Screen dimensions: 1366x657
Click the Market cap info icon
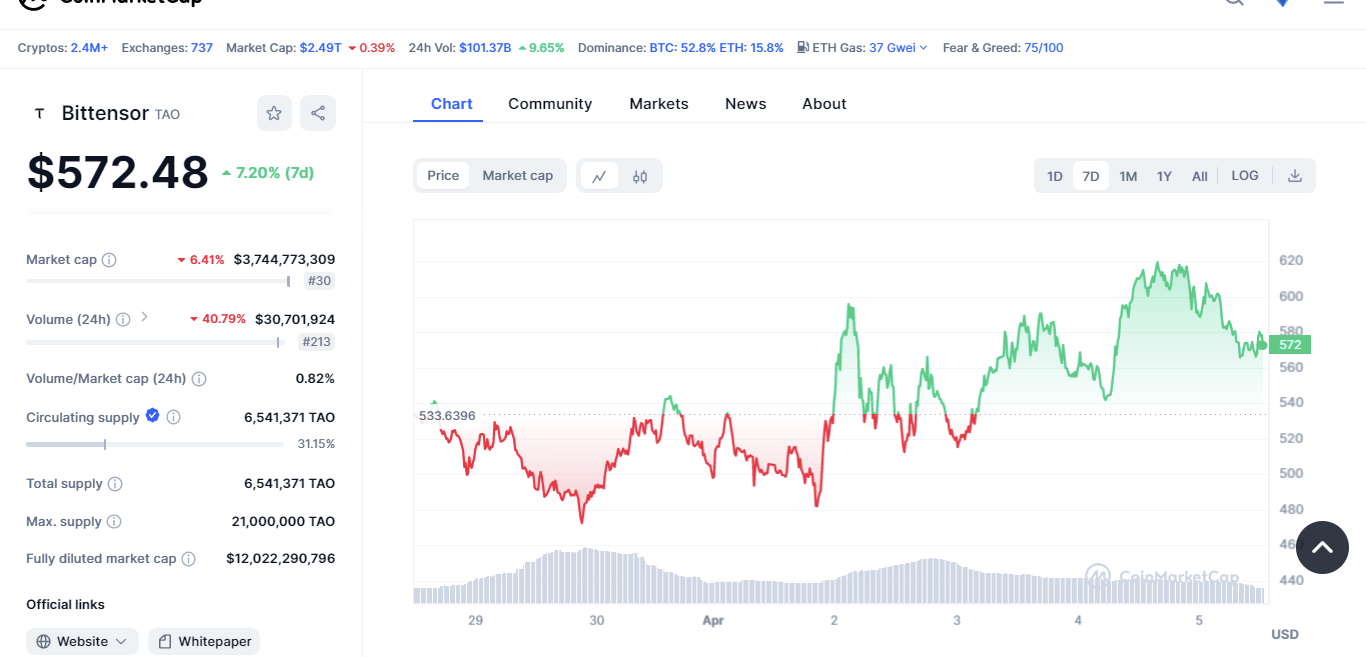(x=109, y=260)
